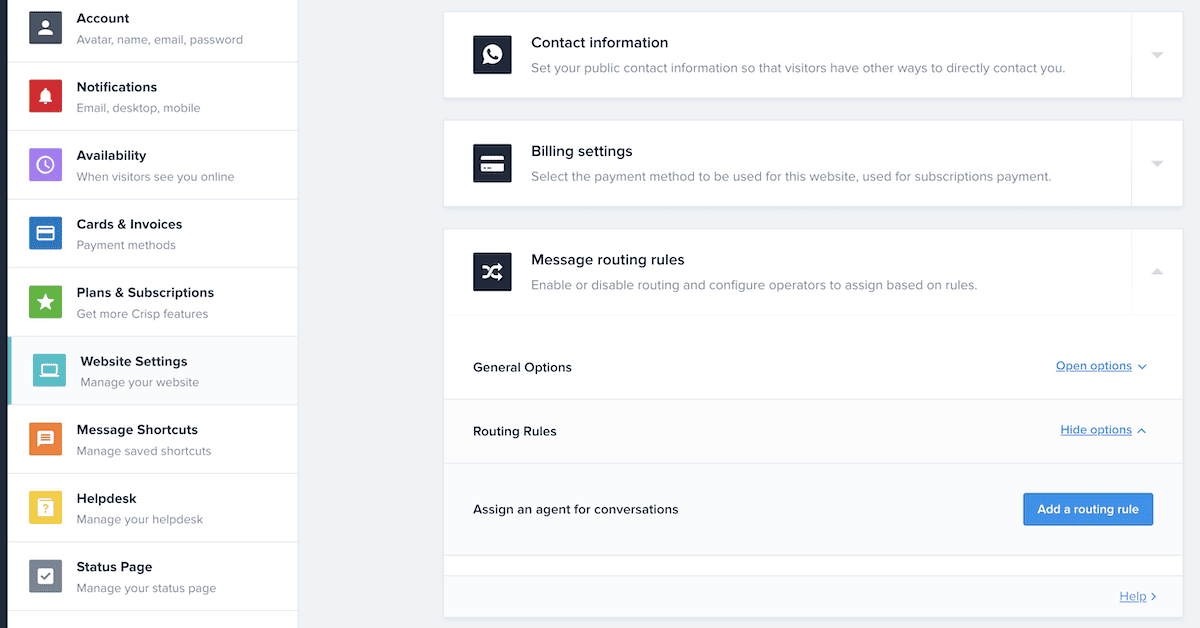Click the Website Settings laptop icon
The height and width of the screenshot is (628, 1200).
click(x=49, y=370)
